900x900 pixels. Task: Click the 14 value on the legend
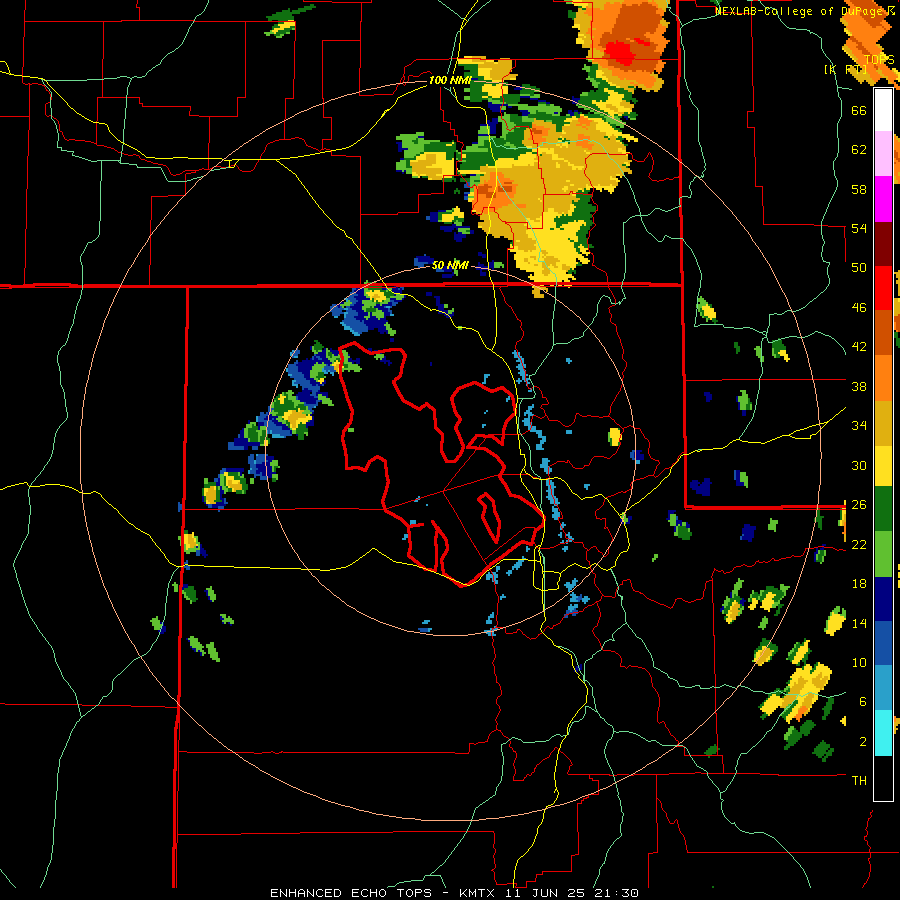(x=859, y=623)
